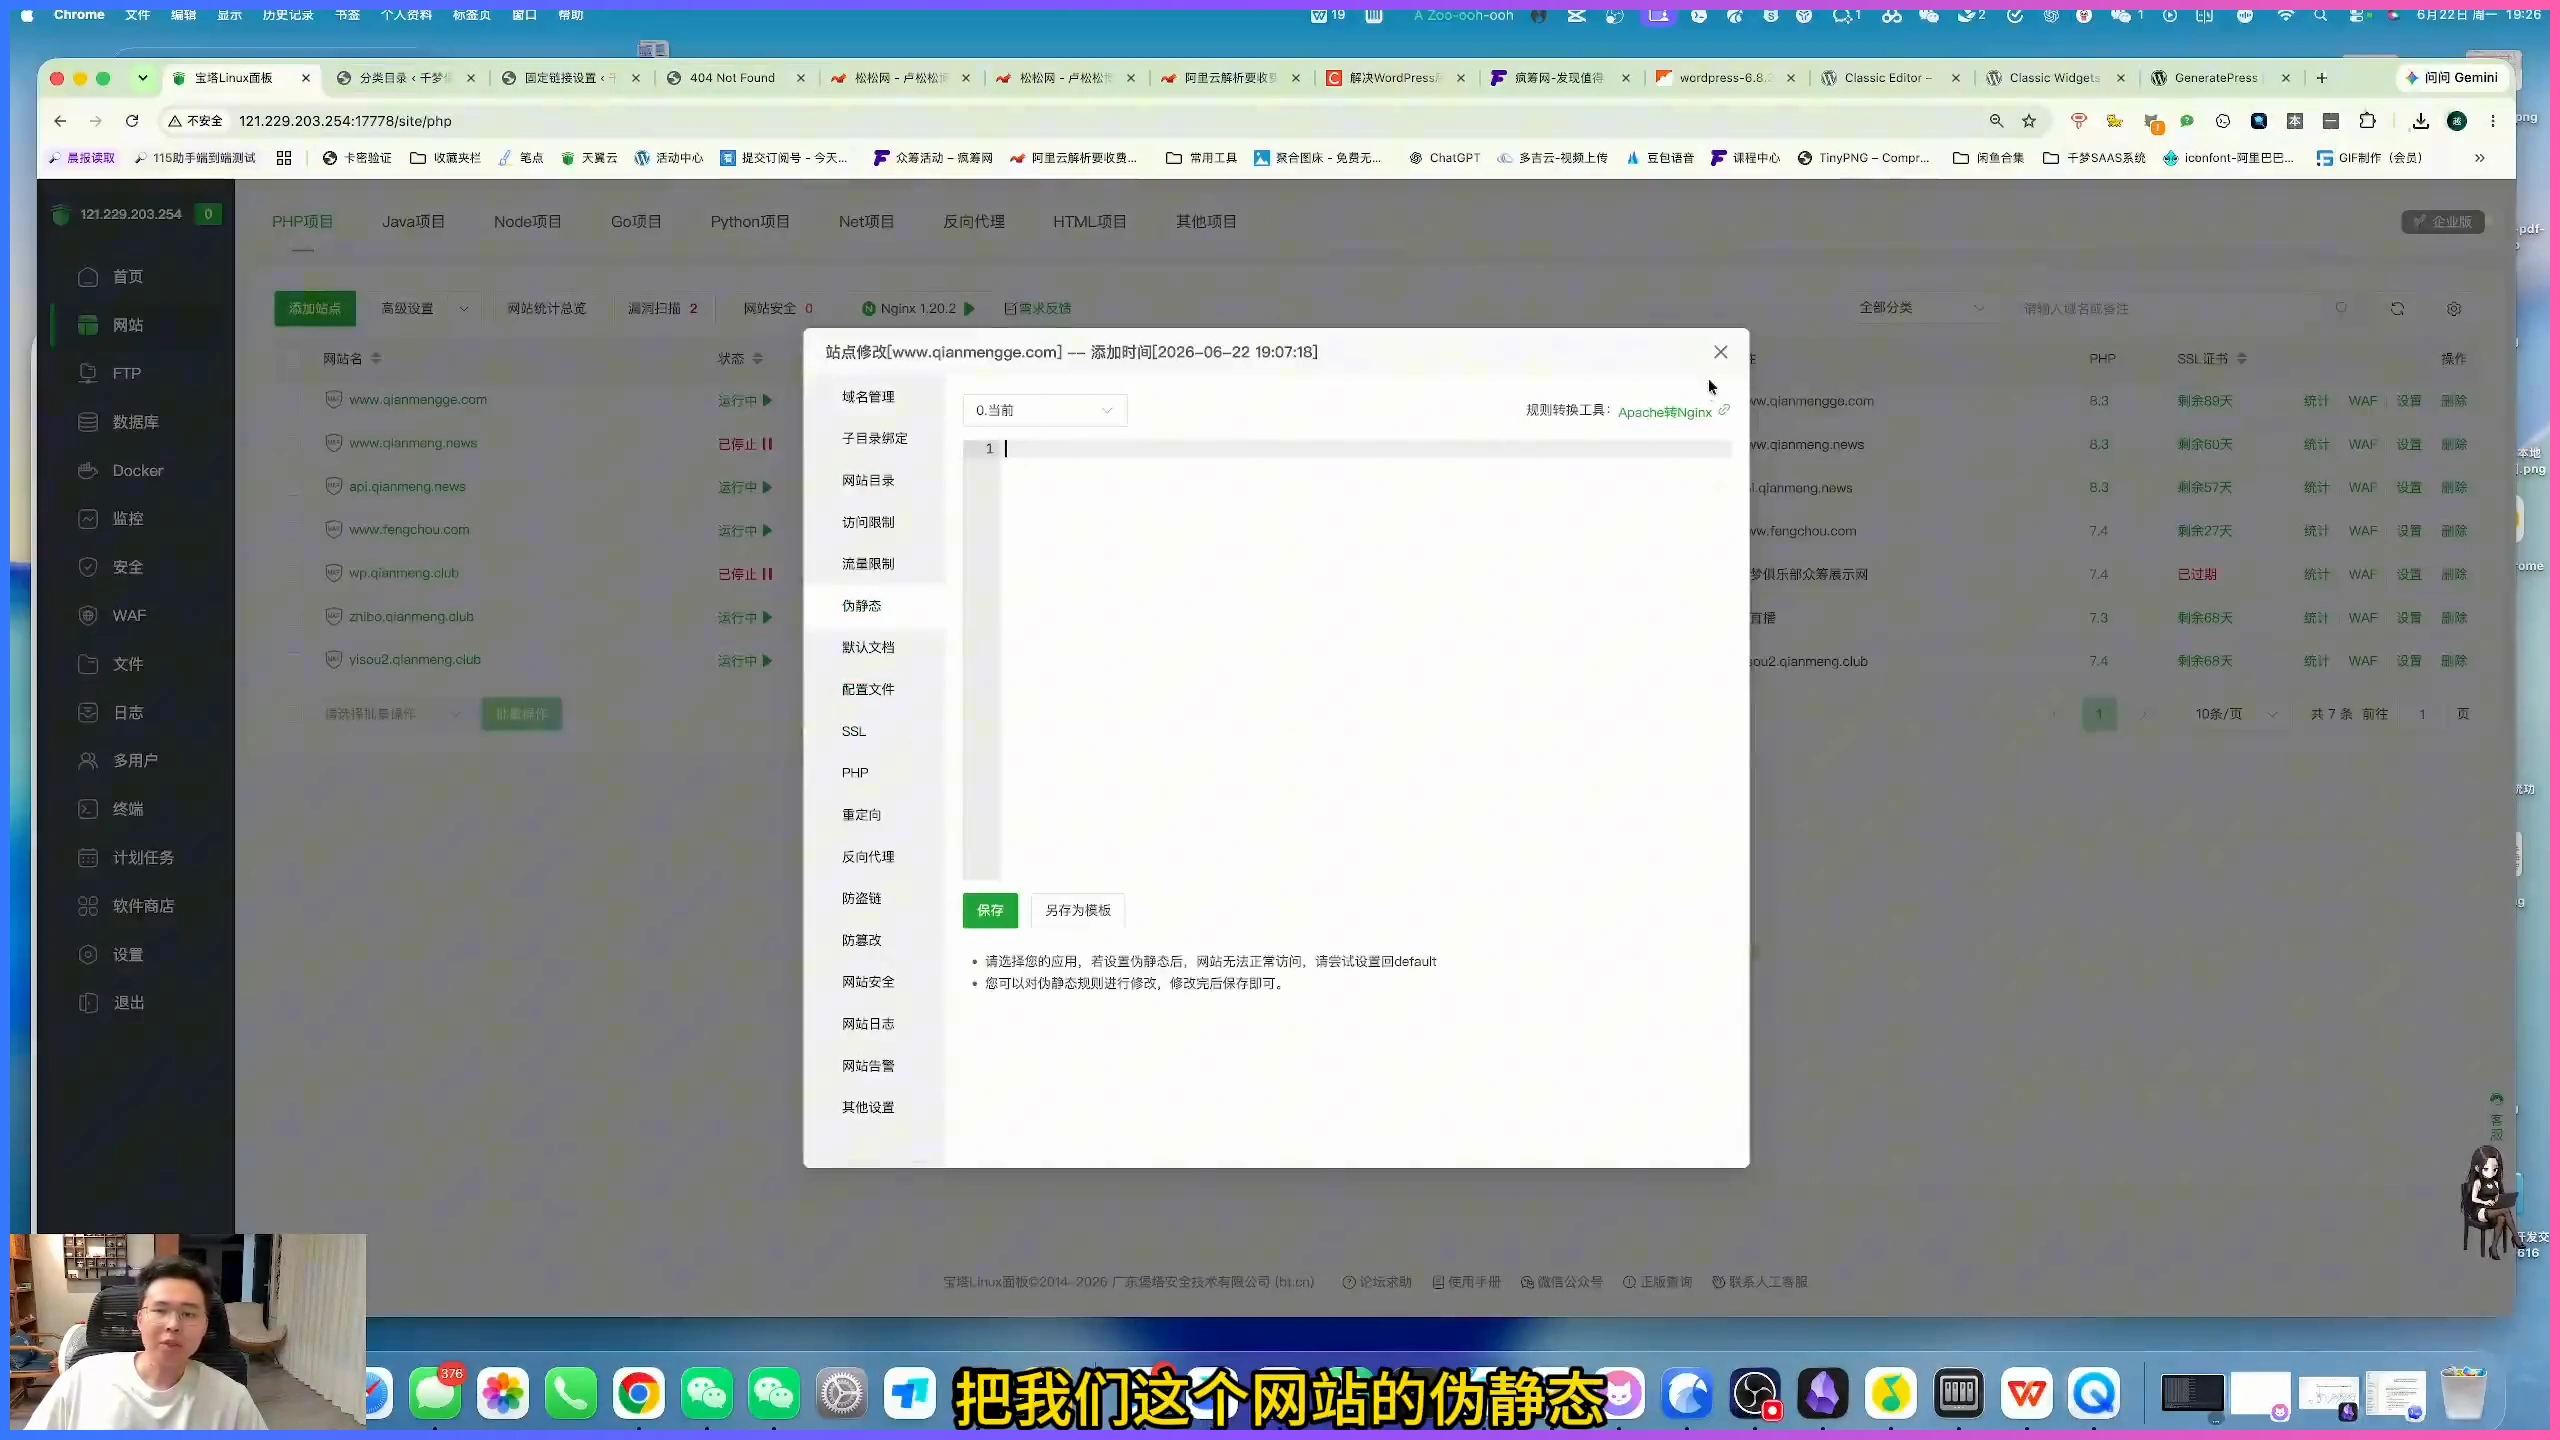Click Docker icon in sidebar
2560x1440 pixels.
click(x=88, y=470)
